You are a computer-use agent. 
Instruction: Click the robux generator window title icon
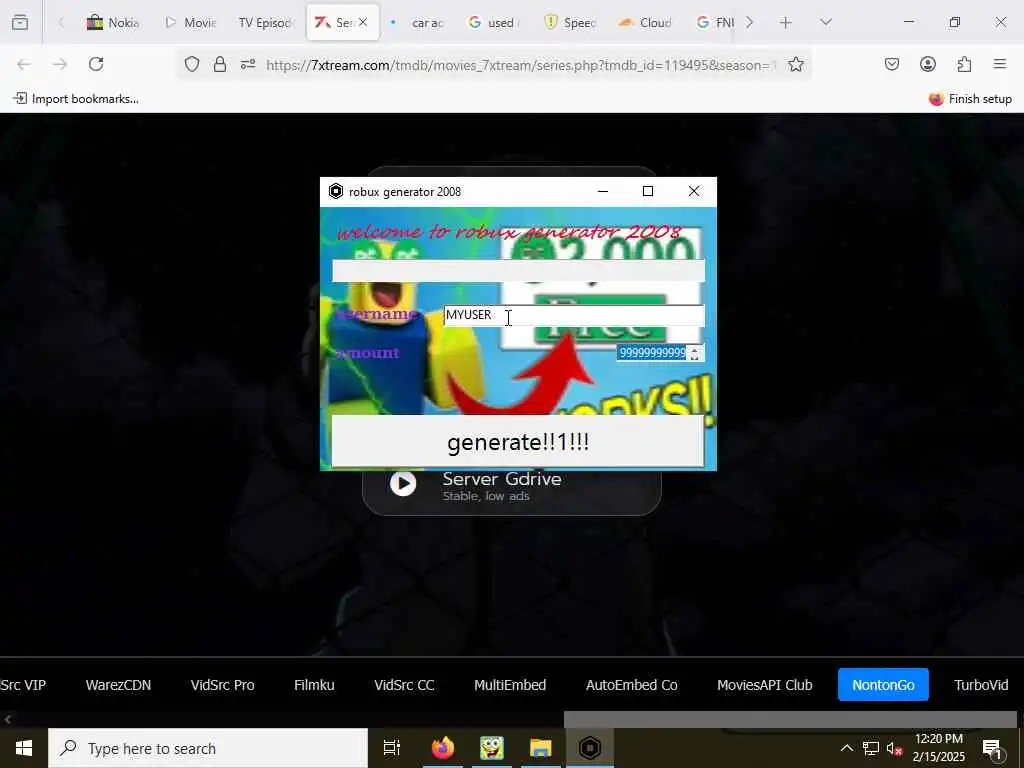point(336,191)
